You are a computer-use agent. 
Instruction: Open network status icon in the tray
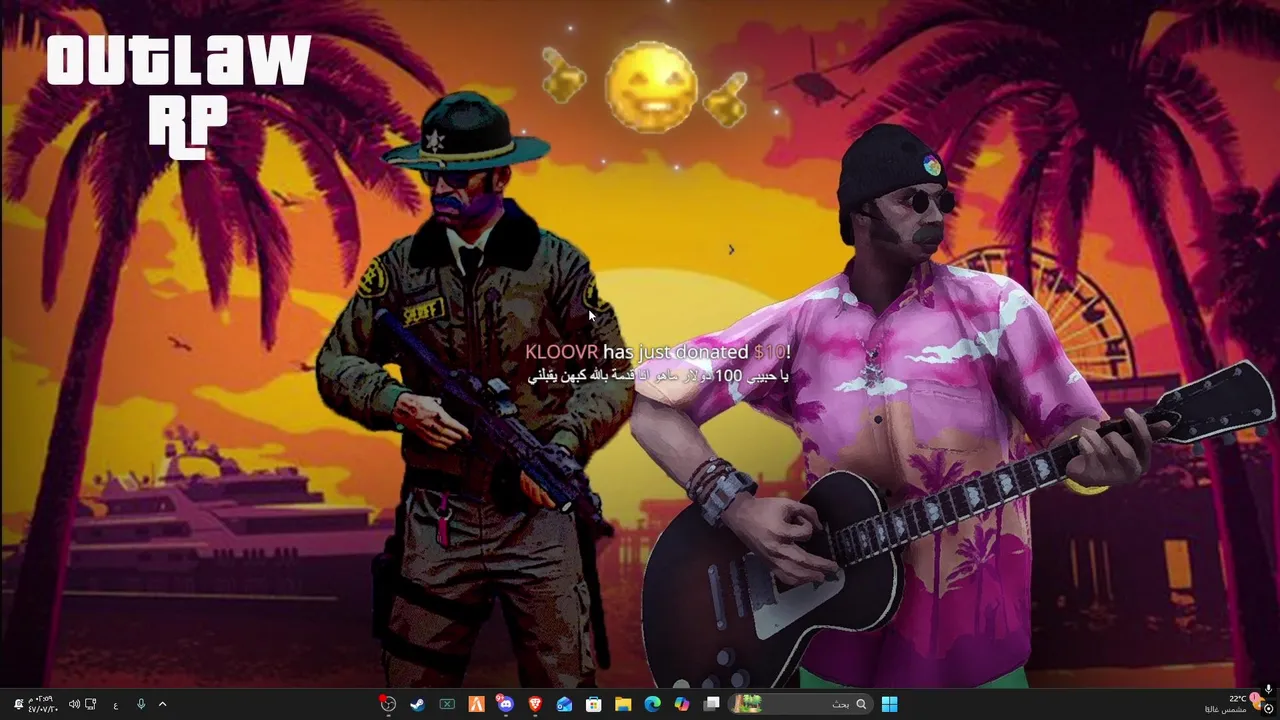coord(91,704)
